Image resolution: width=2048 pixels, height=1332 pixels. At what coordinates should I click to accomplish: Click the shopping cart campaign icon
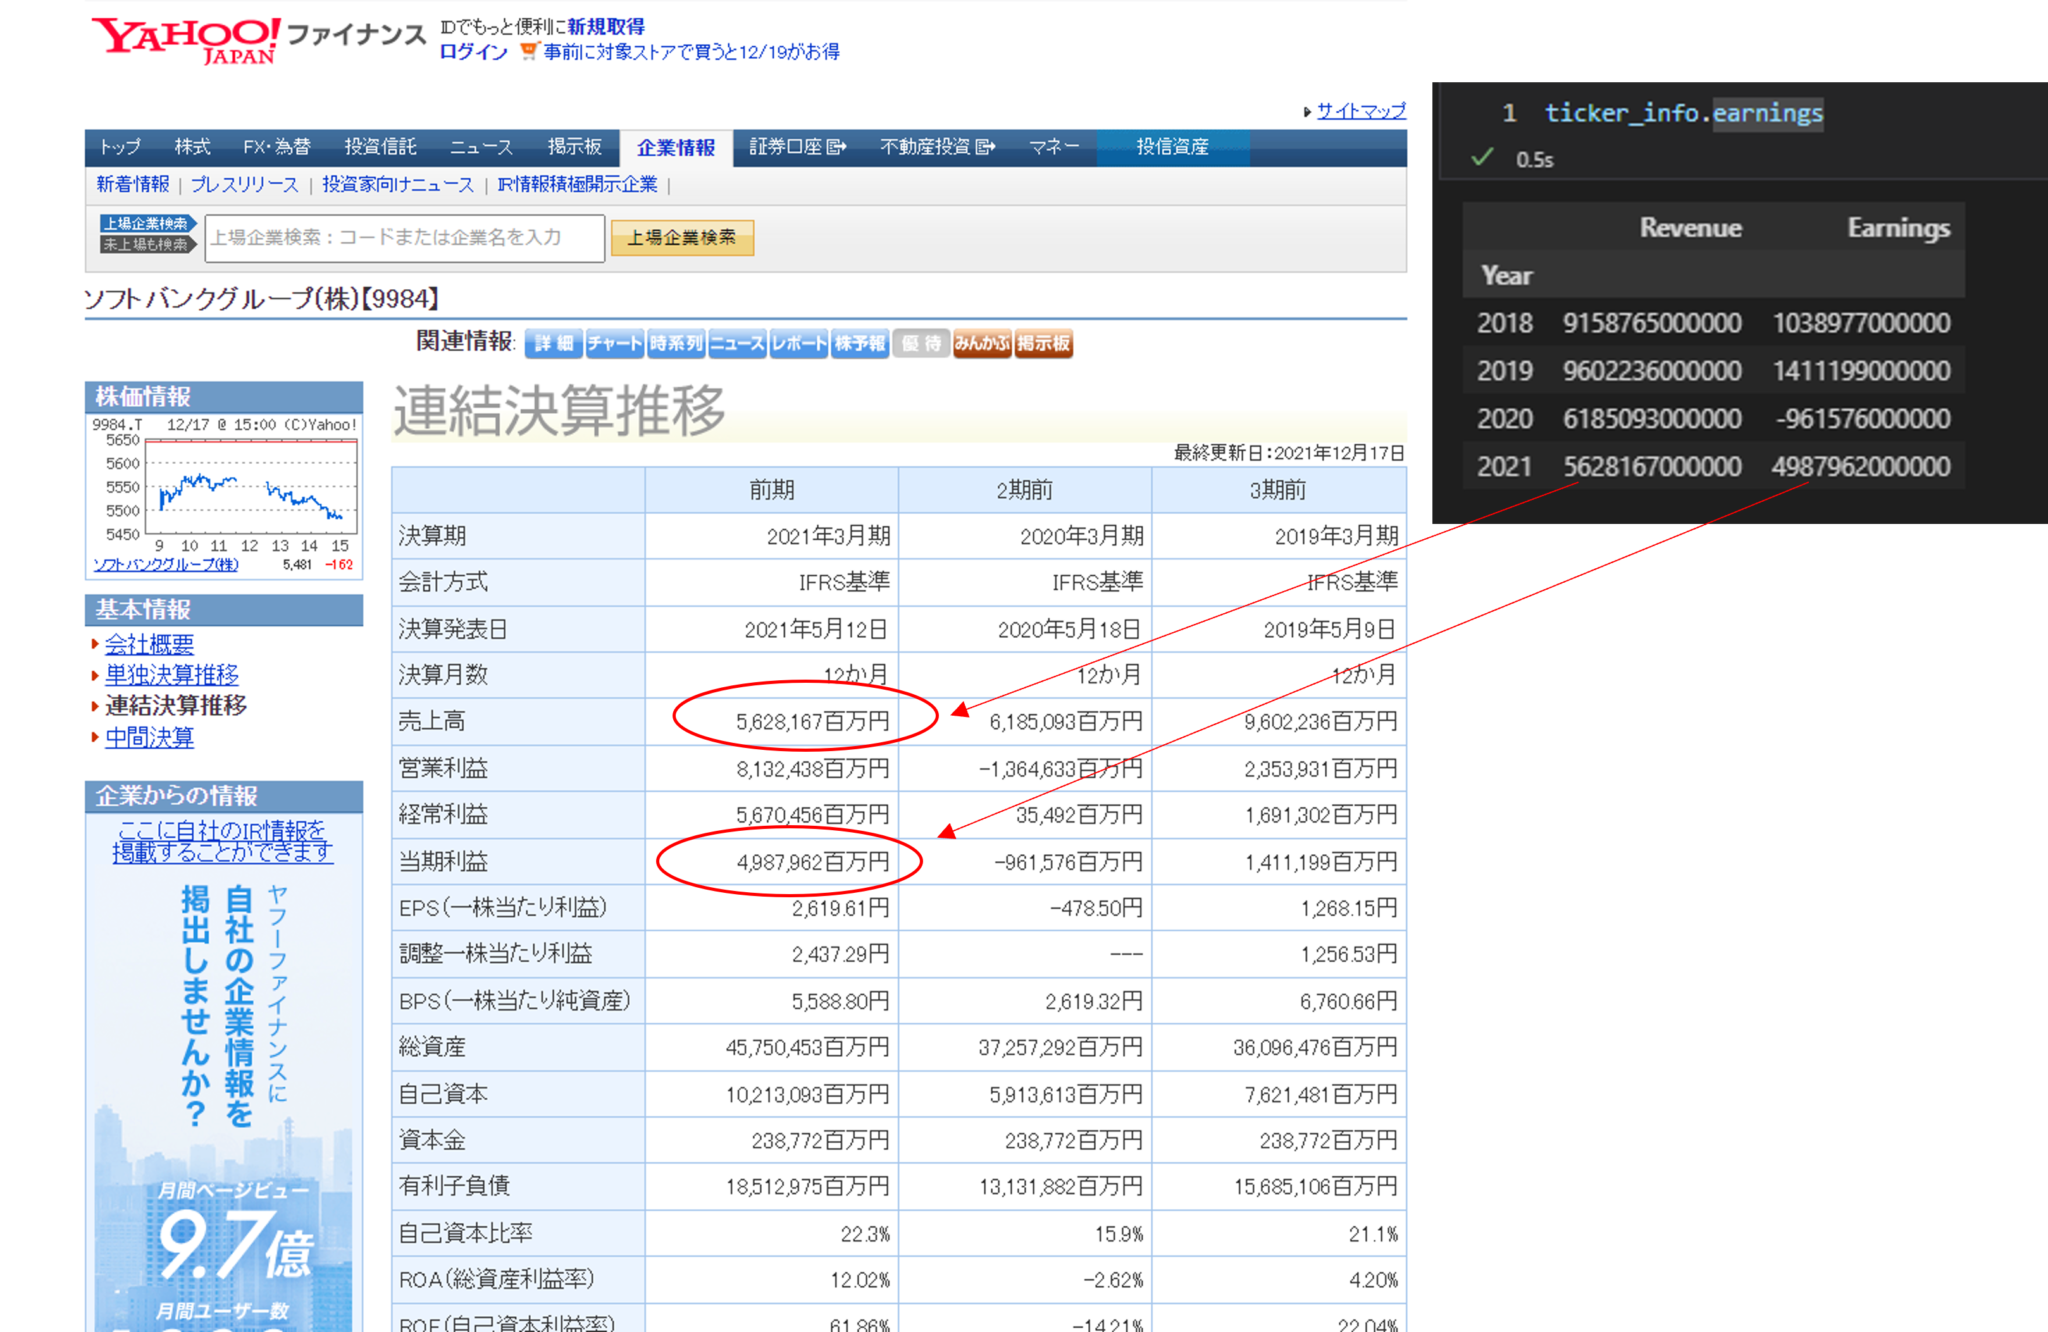pyautogui.click(x=528, y=51)
